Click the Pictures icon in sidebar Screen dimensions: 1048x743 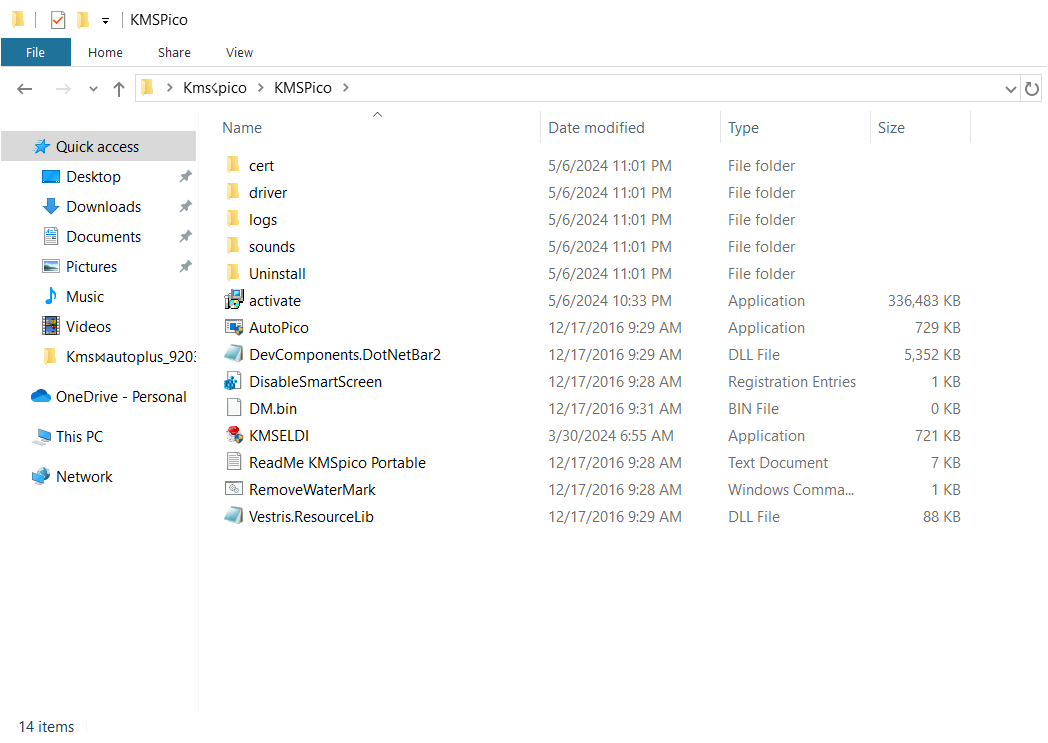pyautogui.click(x=51, y=267)
